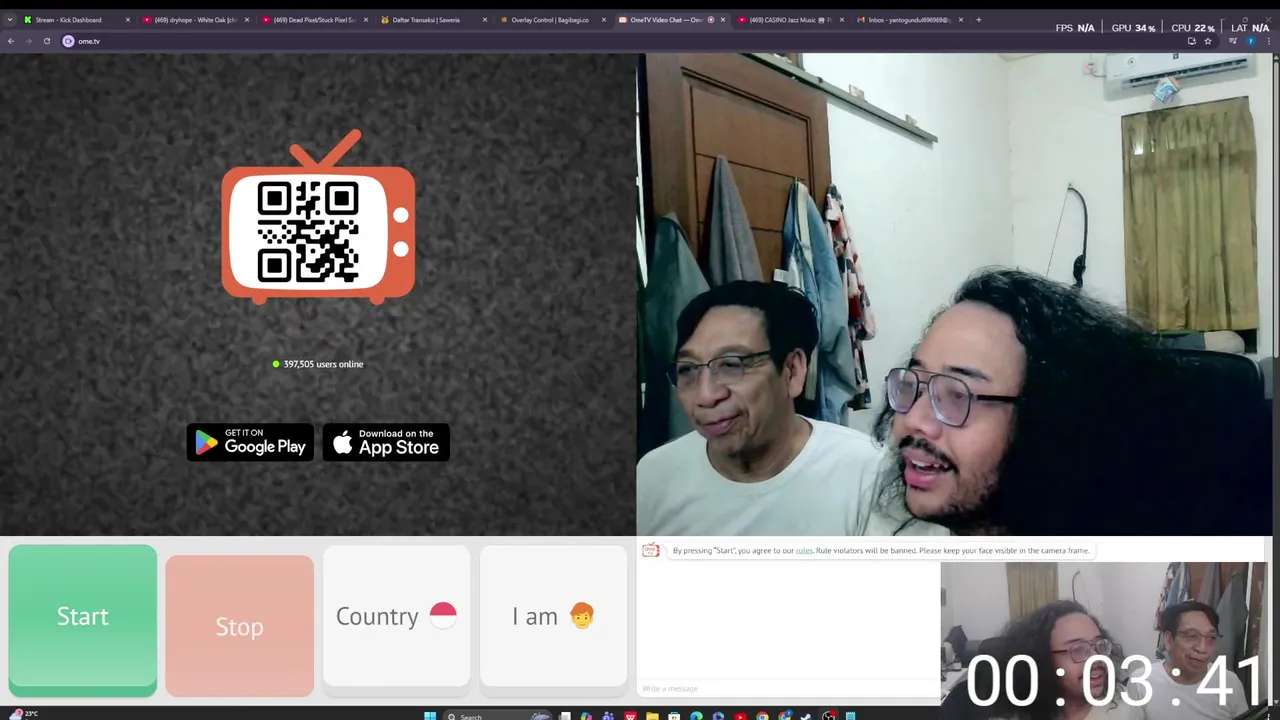Switch to the Dead Pixel/Stuck Pixel tab
This screenshot has width=1280, height=720.
(315, 20)
